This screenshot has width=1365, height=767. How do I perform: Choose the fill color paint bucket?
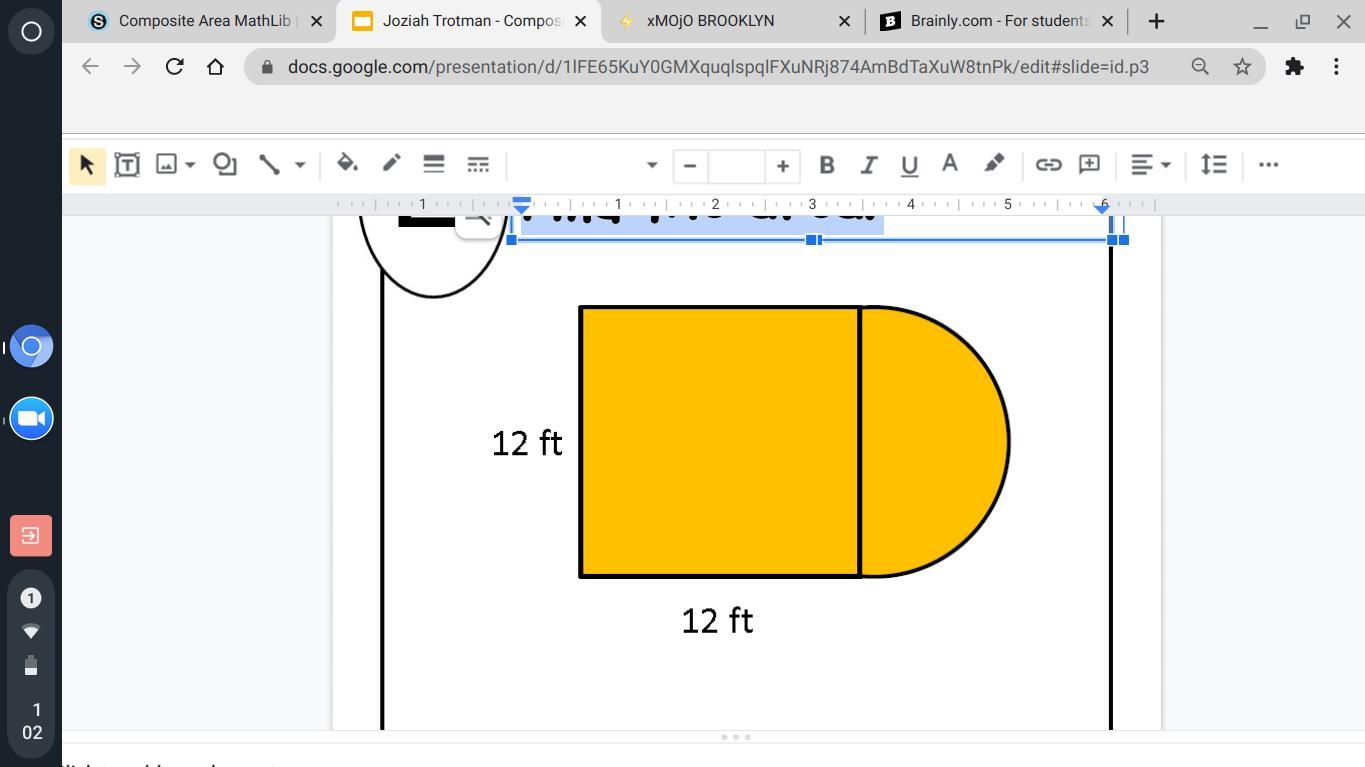[x=347, y=165]
